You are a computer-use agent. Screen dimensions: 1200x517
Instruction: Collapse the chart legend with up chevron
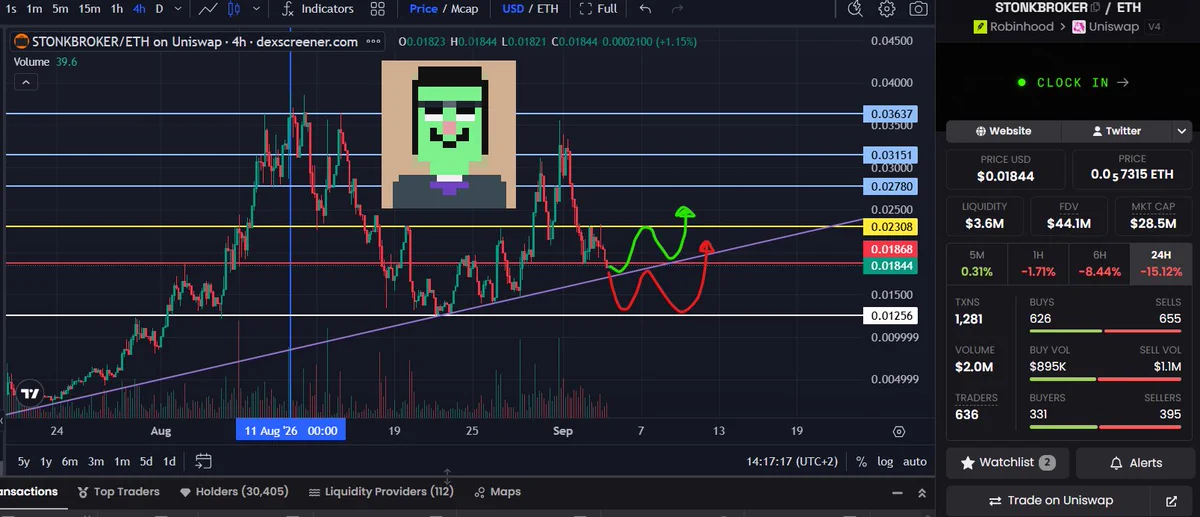[25, 82]
